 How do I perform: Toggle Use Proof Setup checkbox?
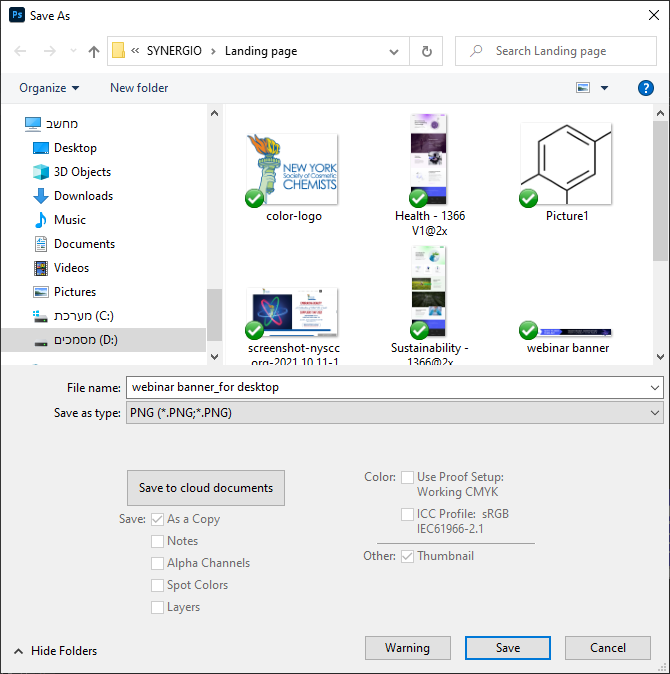[x=407, y=477]
